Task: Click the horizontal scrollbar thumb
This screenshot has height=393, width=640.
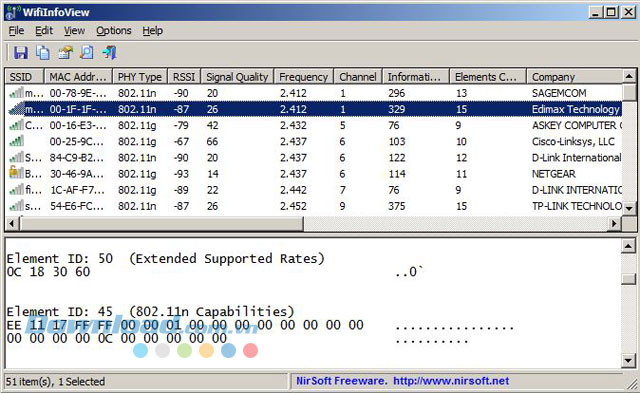Action: 161,223
